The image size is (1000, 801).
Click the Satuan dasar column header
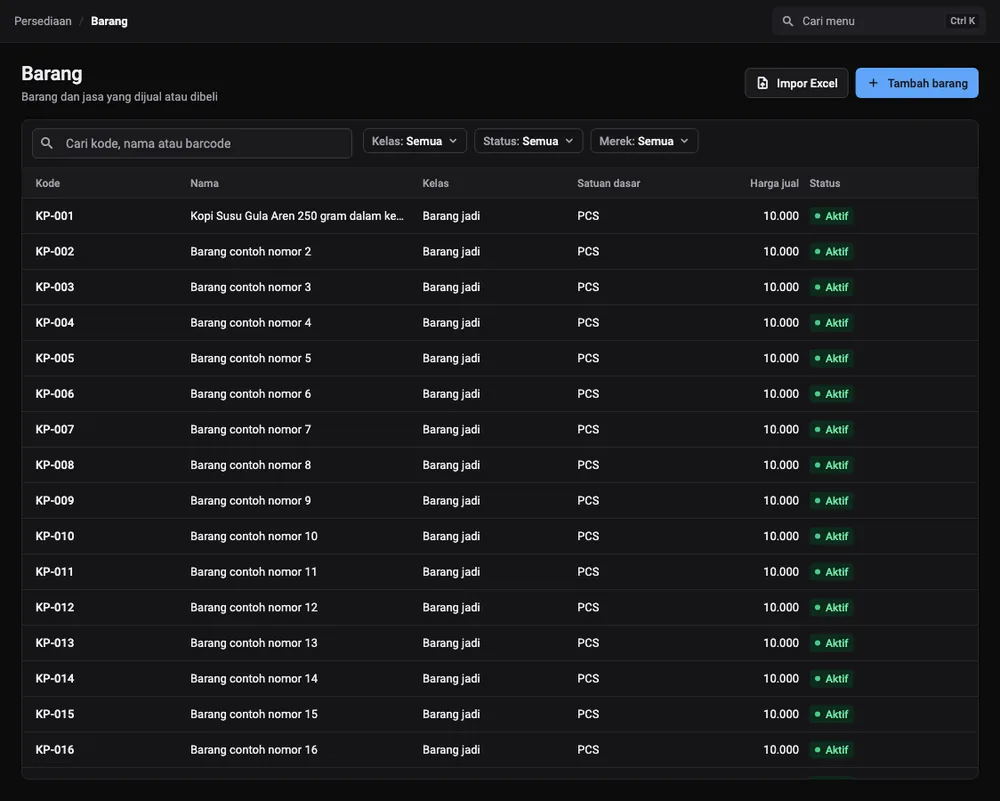[608, 183]
